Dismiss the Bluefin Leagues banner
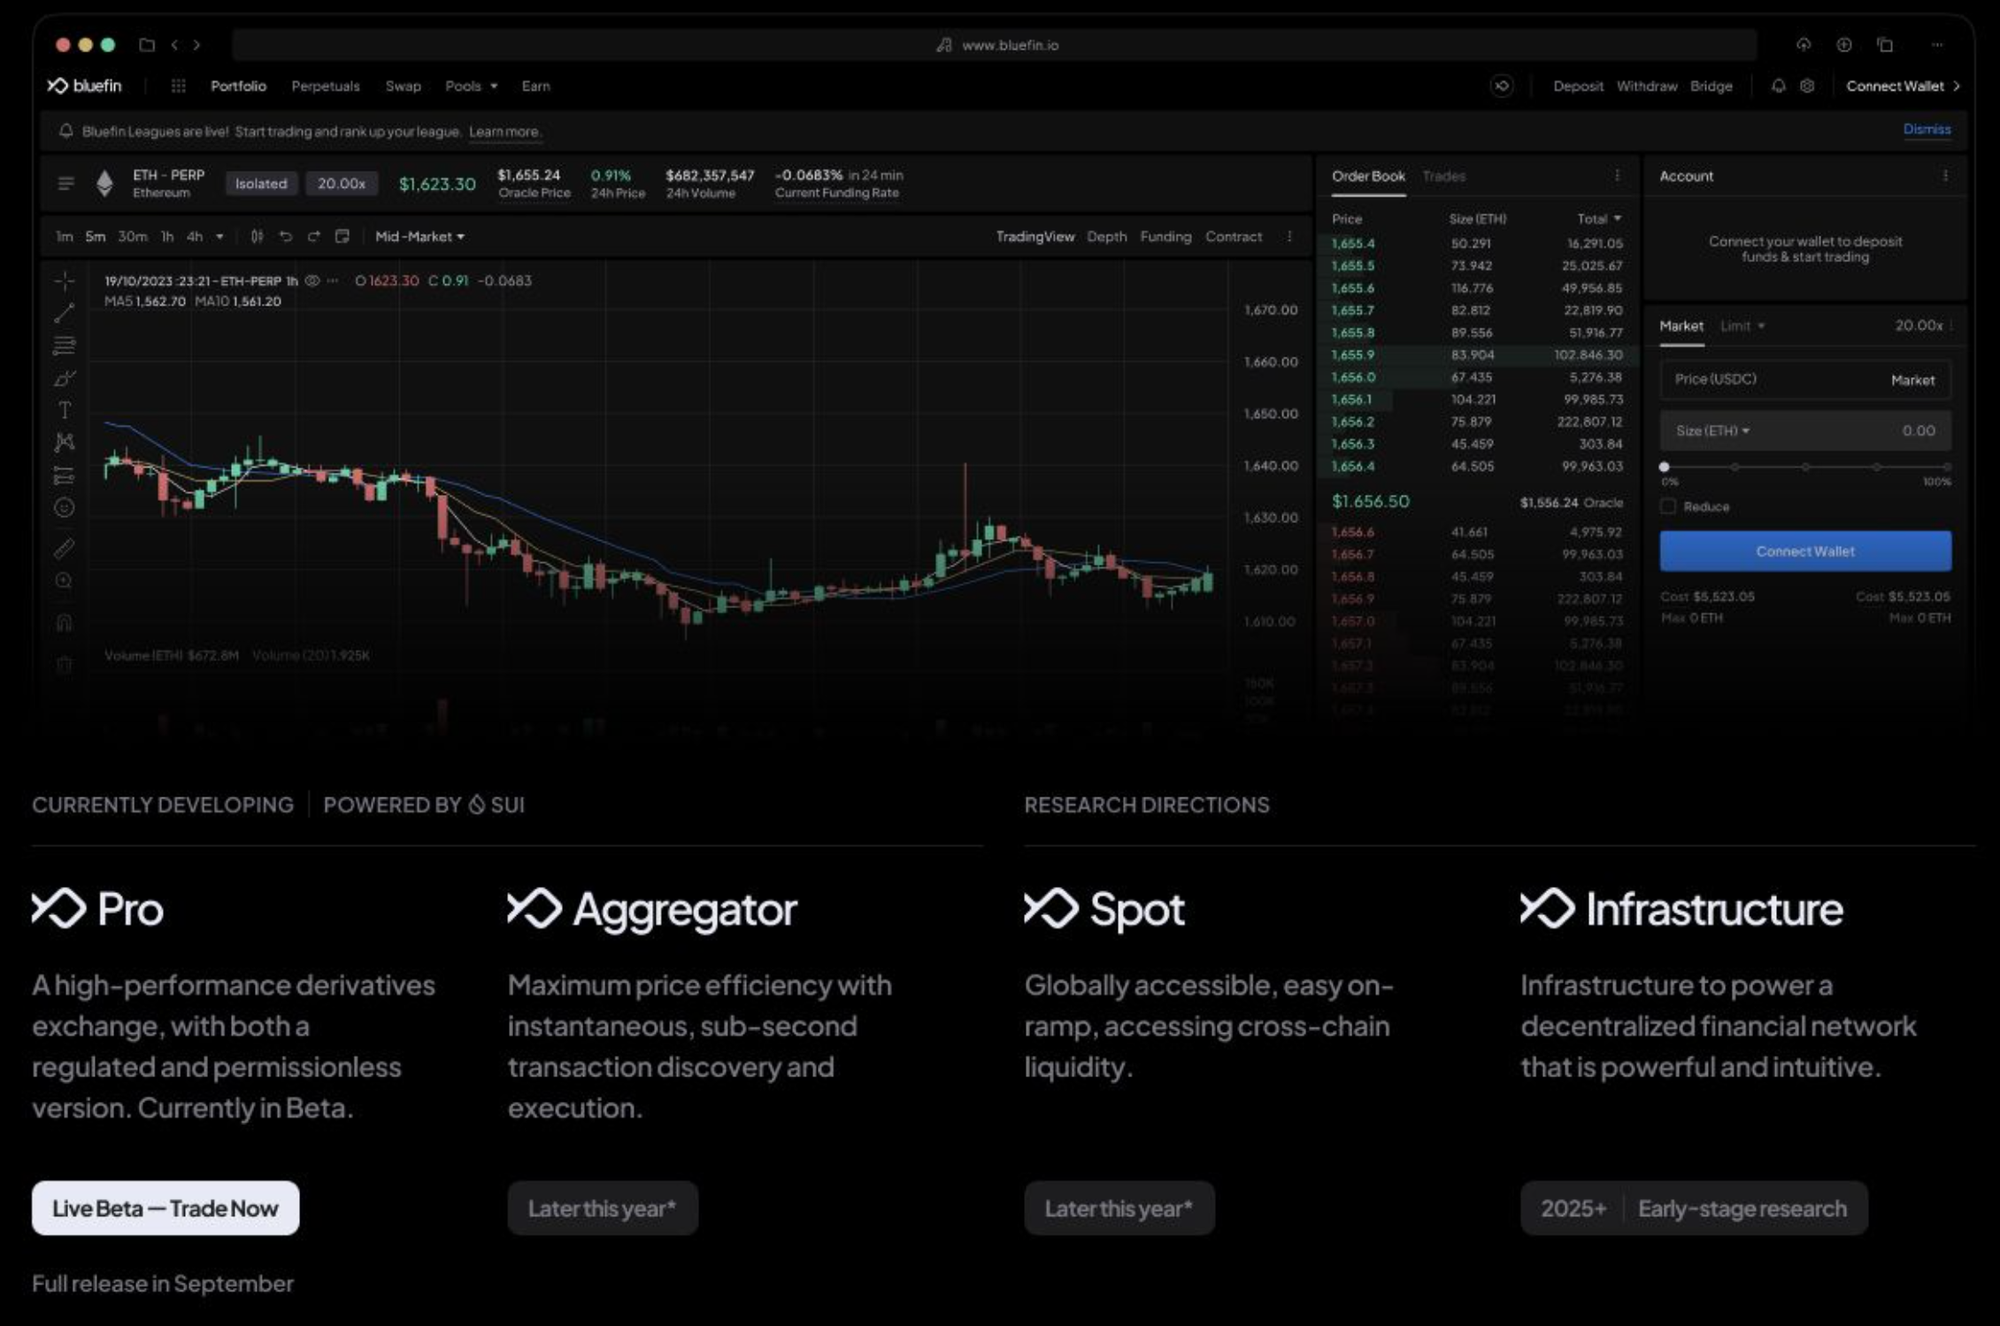The height and width of the screenshot is (1326, 2000). pyautogui.click(x=1926, y=129)
